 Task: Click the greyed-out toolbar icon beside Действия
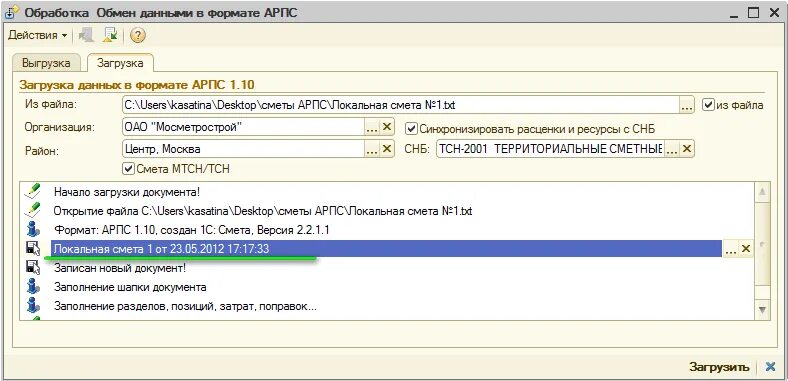(x=87, y=35)
